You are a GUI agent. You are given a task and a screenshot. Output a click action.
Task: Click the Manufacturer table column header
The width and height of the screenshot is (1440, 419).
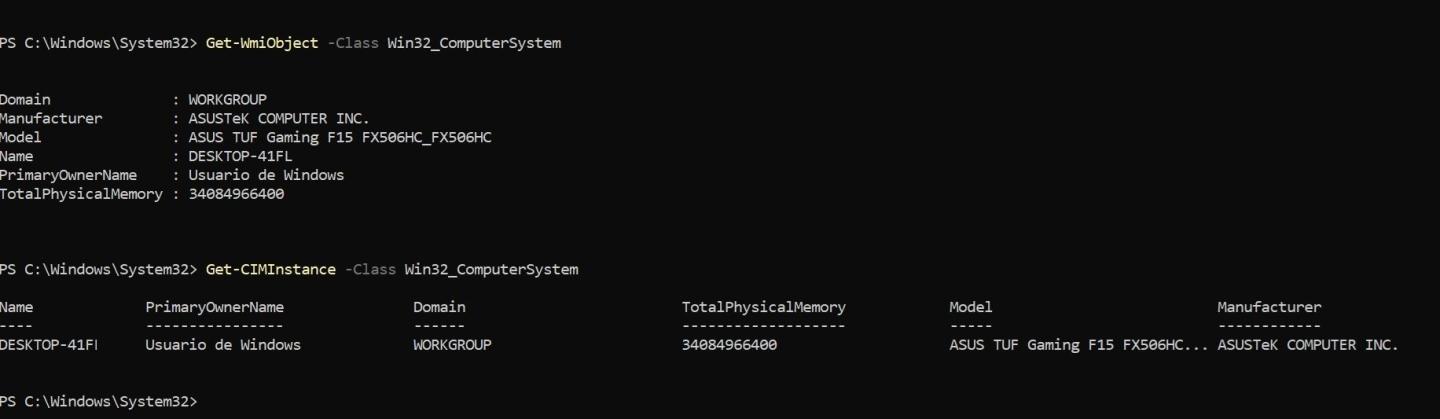[1269, 307]
